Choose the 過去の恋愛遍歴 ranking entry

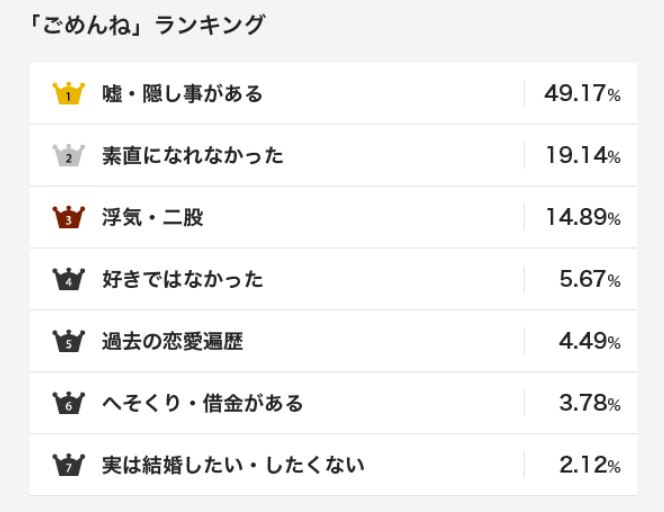(173, 341)
